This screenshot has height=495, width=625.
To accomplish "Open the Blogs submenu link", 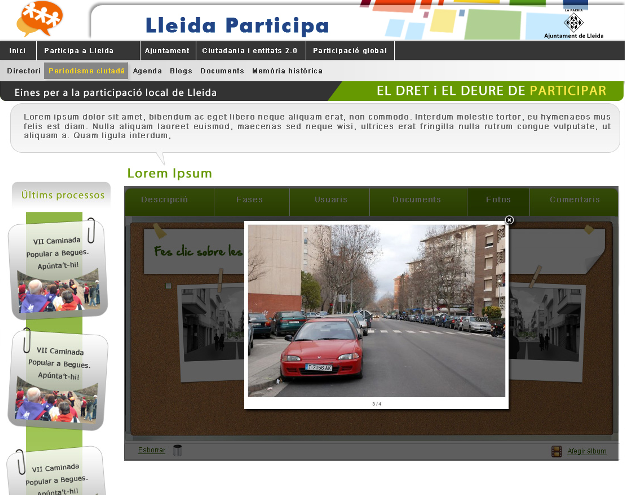I will click(x=181, y=71).
